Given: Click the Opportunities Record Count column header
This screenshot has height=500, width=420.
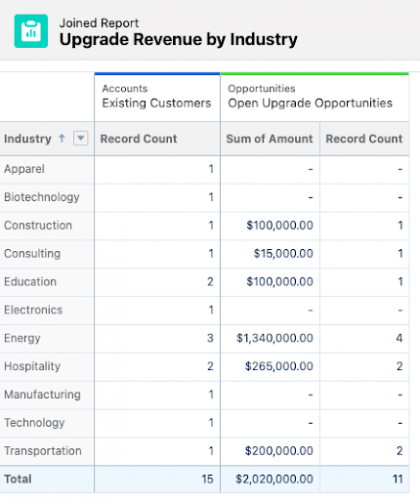Looking at the screenshot, I should 364,139.
